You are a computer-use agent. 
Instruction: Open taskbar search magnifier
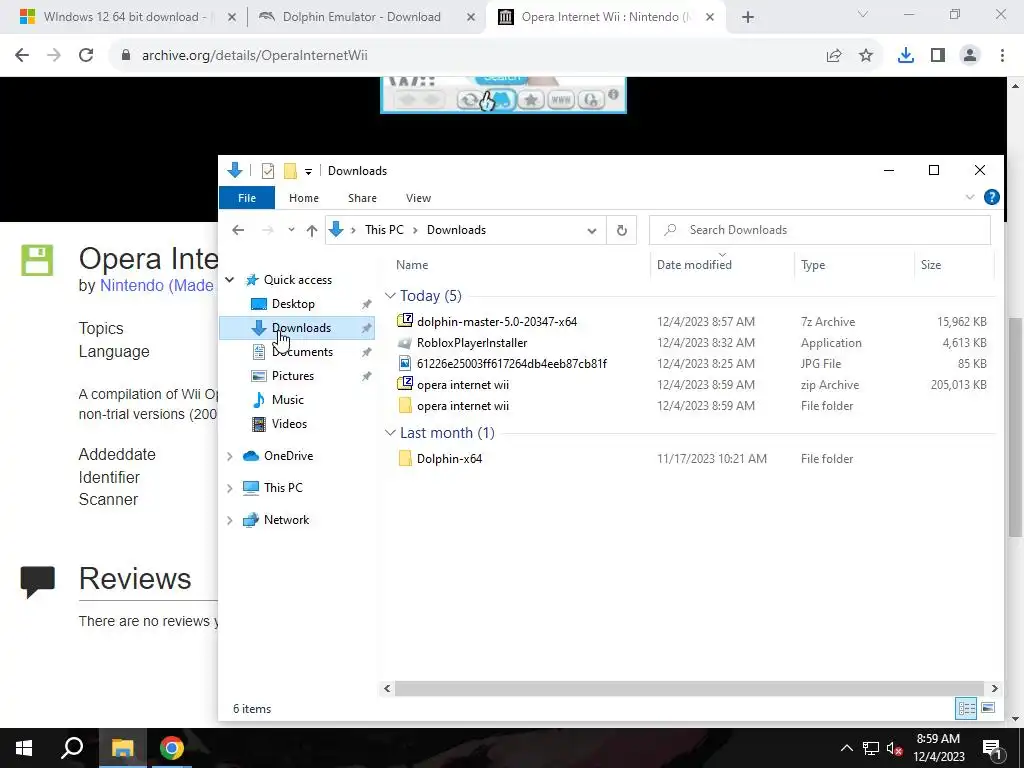pos(72,748)
